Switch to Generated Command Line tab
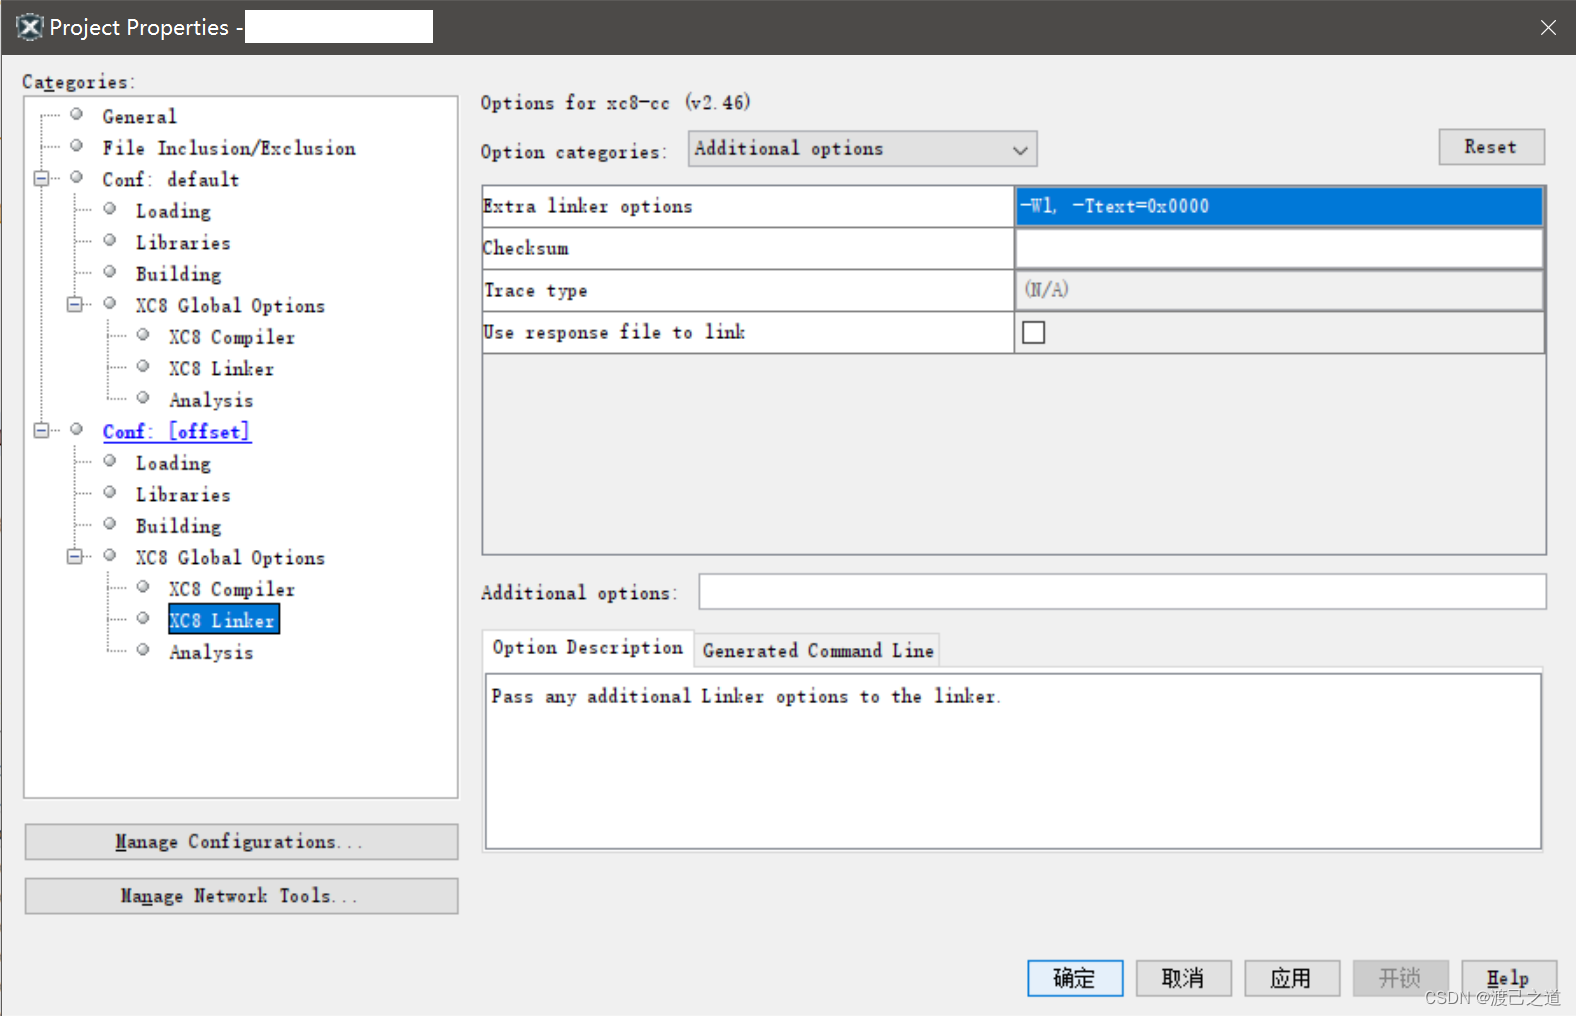Image resolution: width=1576 pixels, height=1016 pixels. pos(818,651)
